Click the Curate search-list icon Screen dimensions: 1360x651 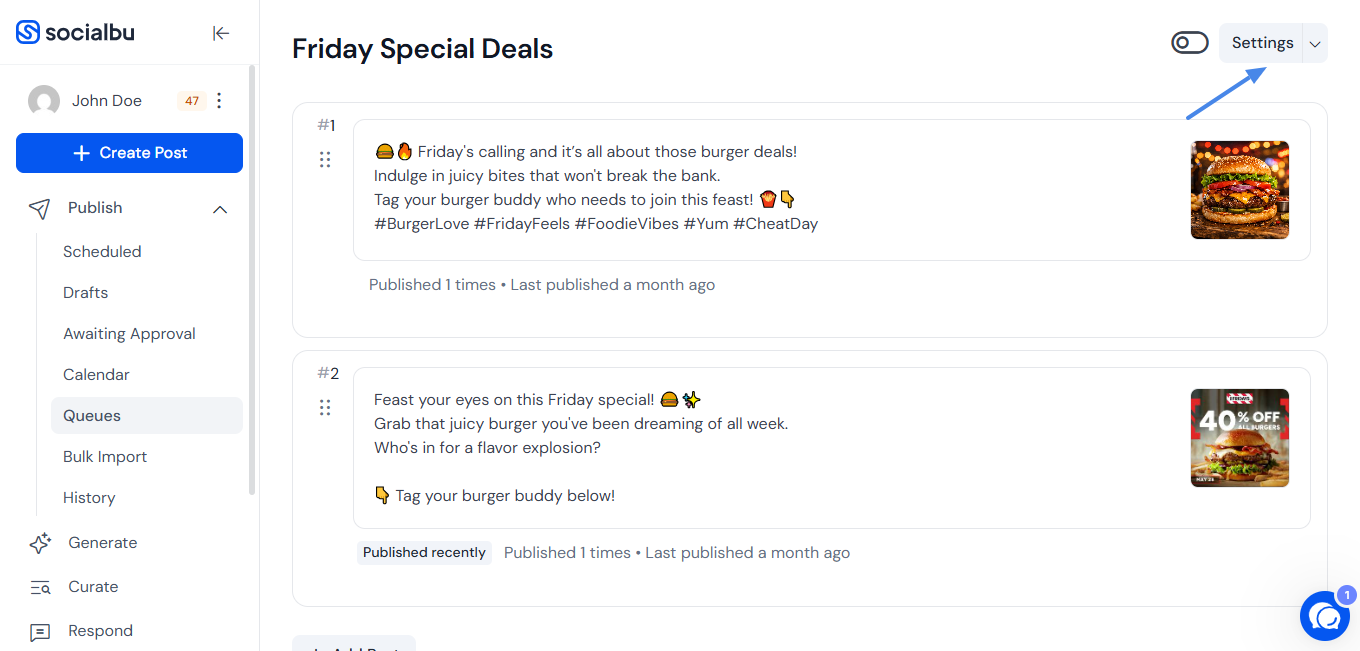(x=40, y=587)
